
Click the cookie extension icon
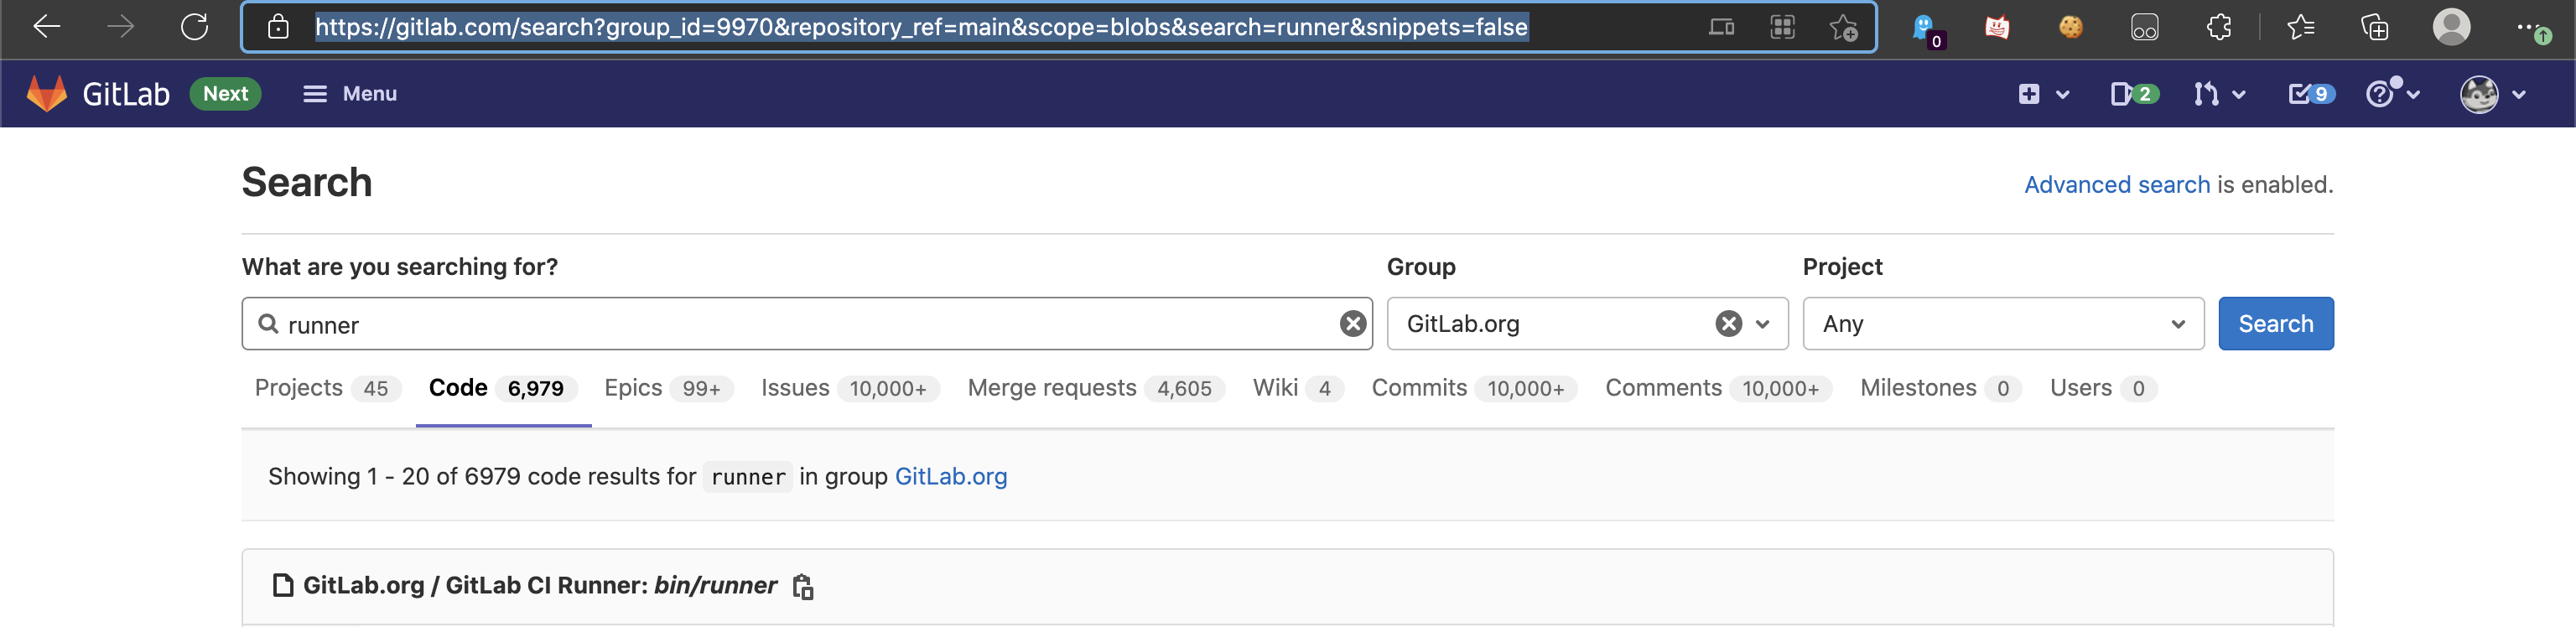2070,27
